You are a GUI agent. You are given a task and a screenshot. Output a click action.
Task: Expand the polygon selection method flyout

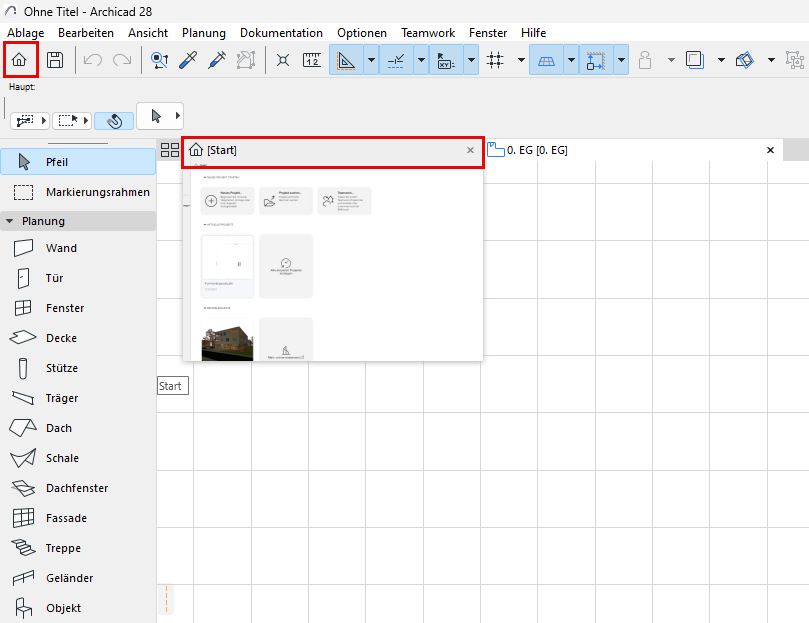pos(44,121)
